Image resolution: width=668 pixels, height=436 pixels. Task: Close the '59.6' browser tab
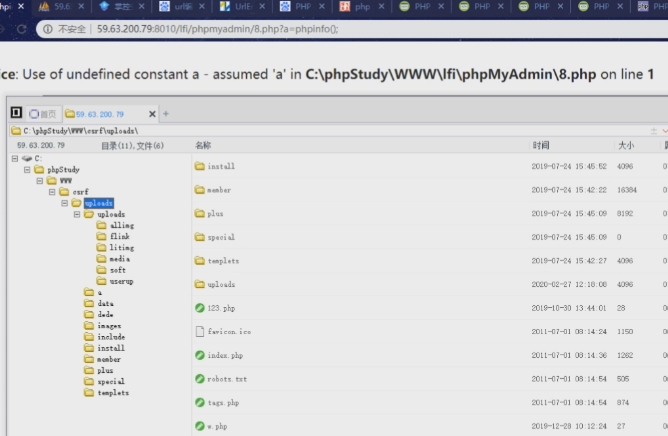[81, 6]
